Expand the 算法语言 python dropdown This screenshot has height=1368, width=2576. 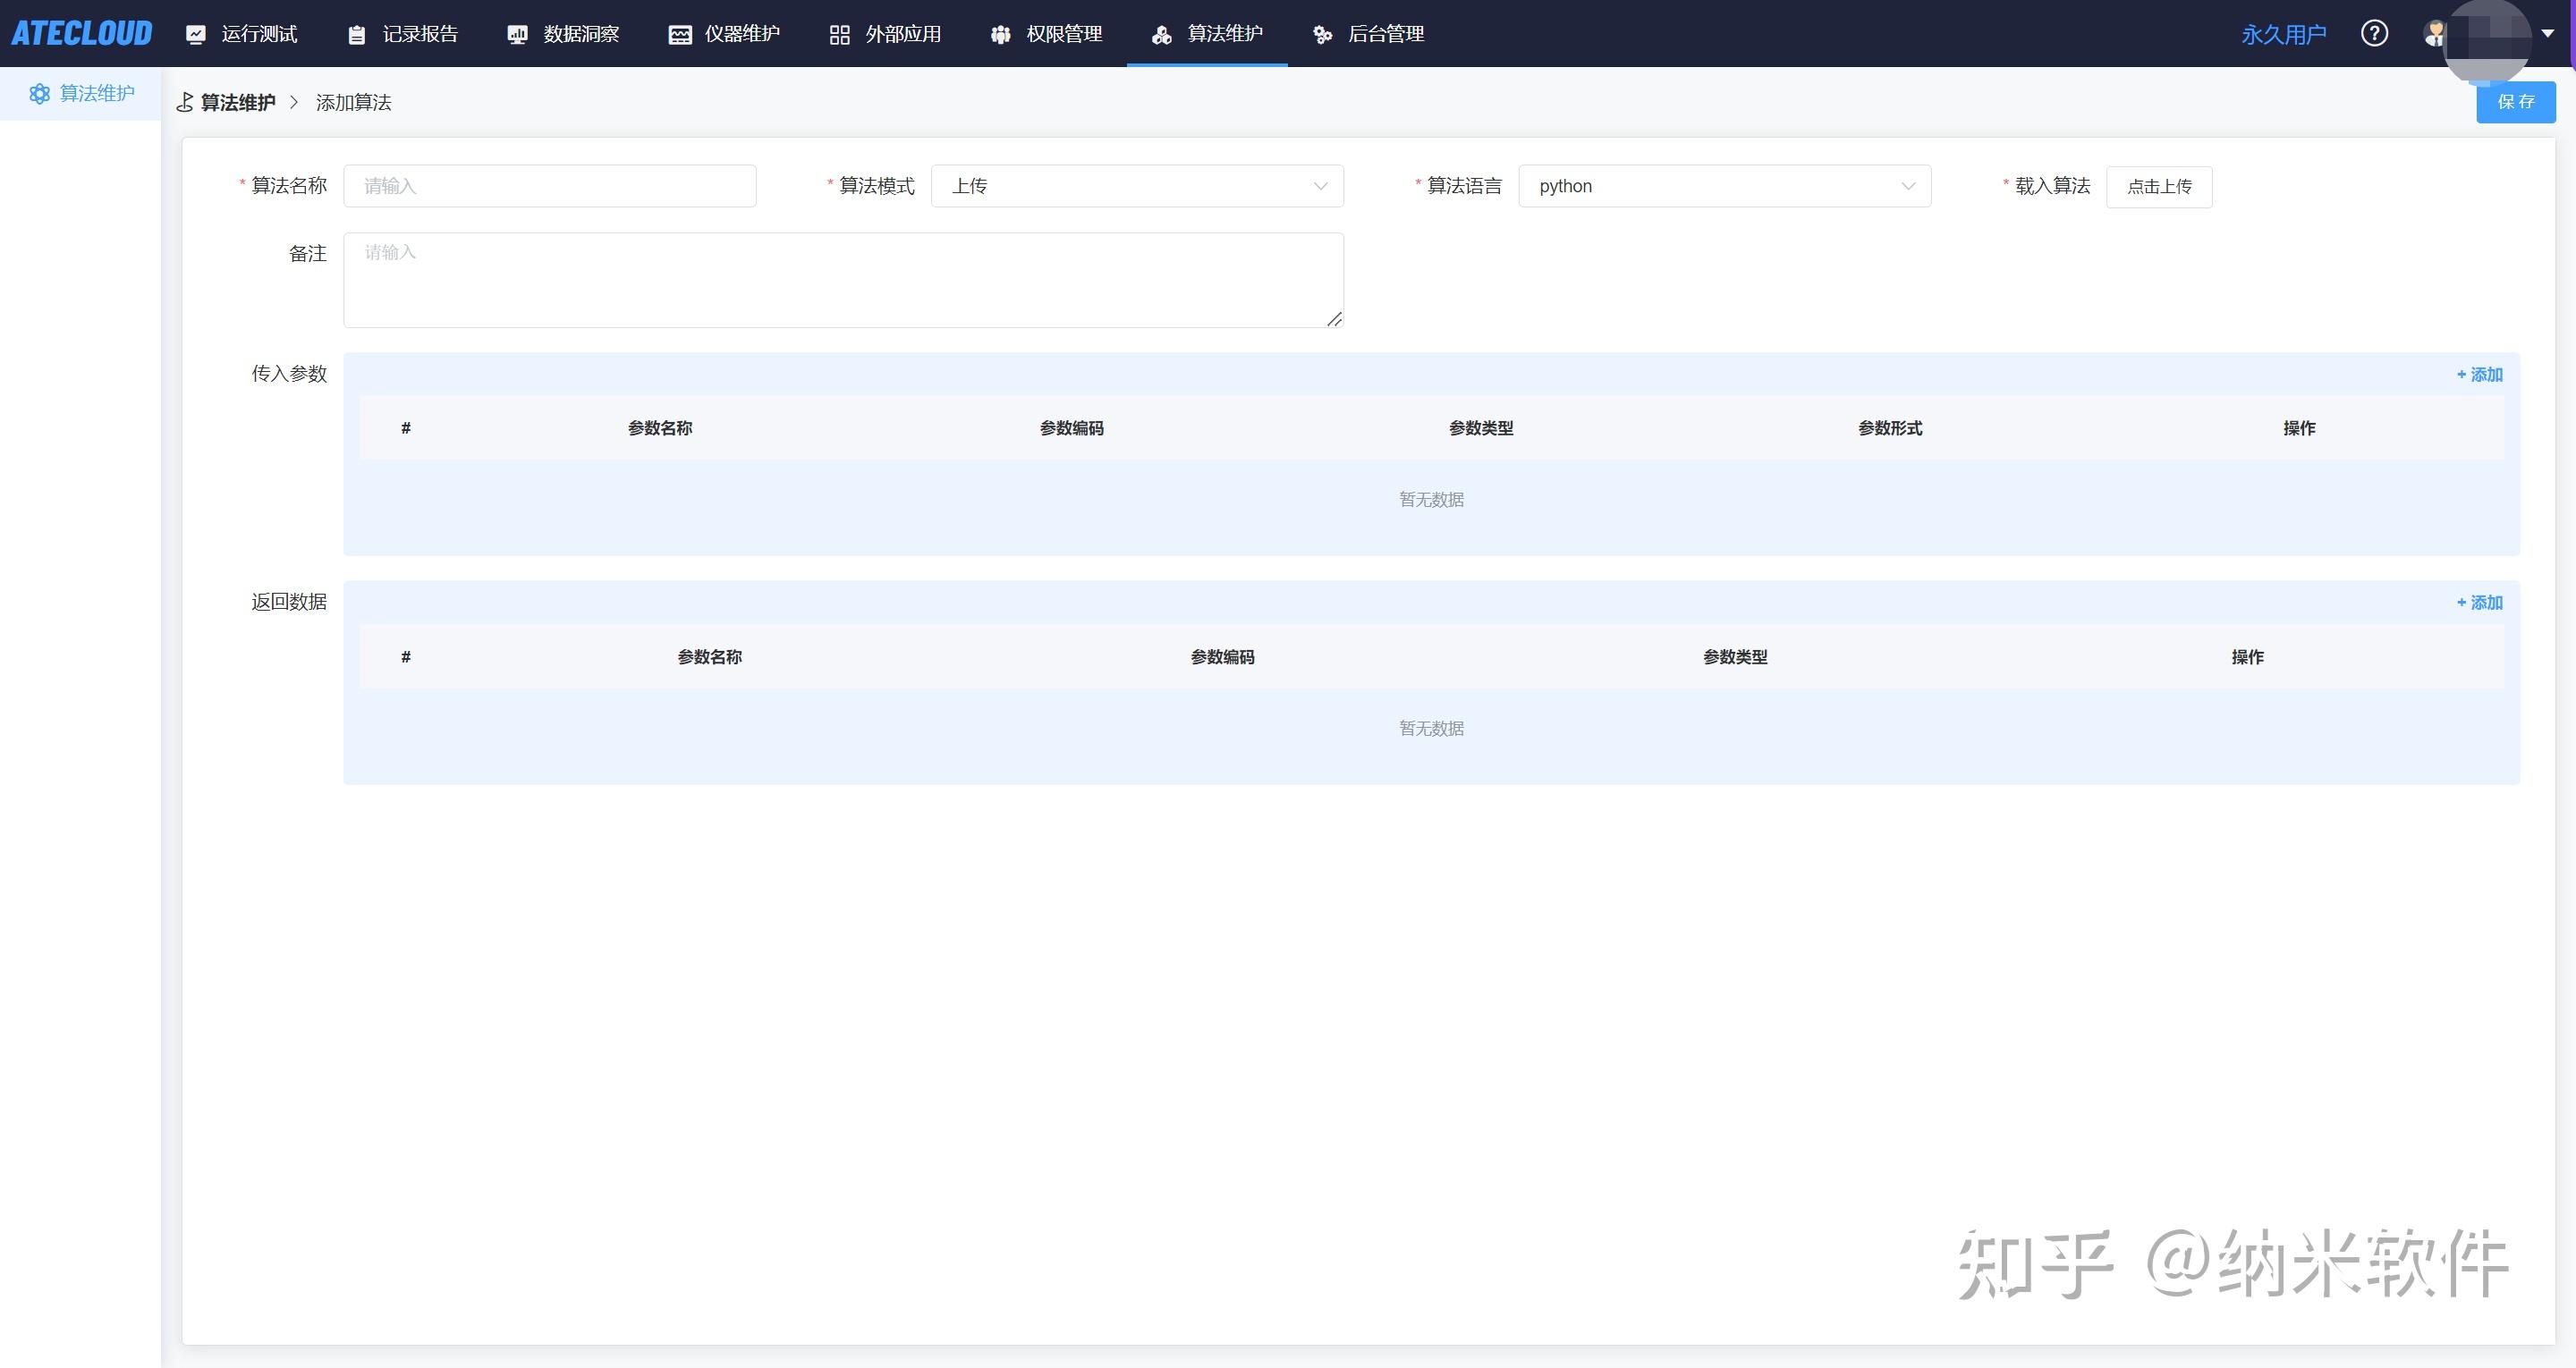[x=1724, y=186]
